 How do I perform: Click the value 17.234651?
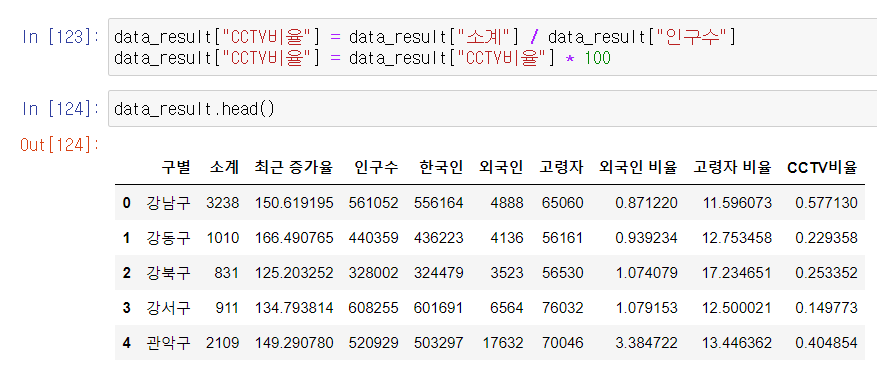pos(737,273)
